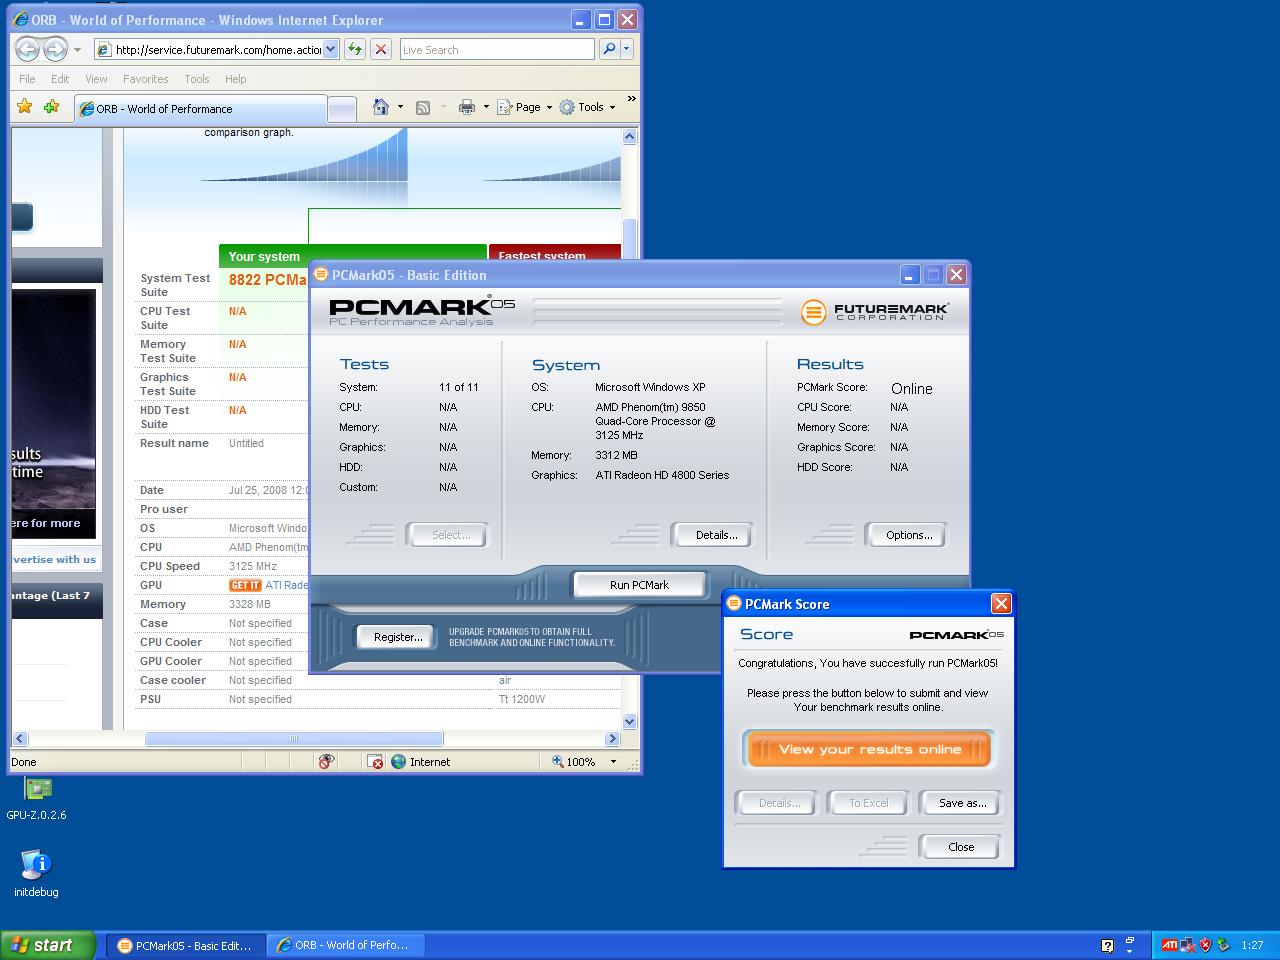Open a new blank tab
The image size is (1280, 960).
tap(342, 110)
